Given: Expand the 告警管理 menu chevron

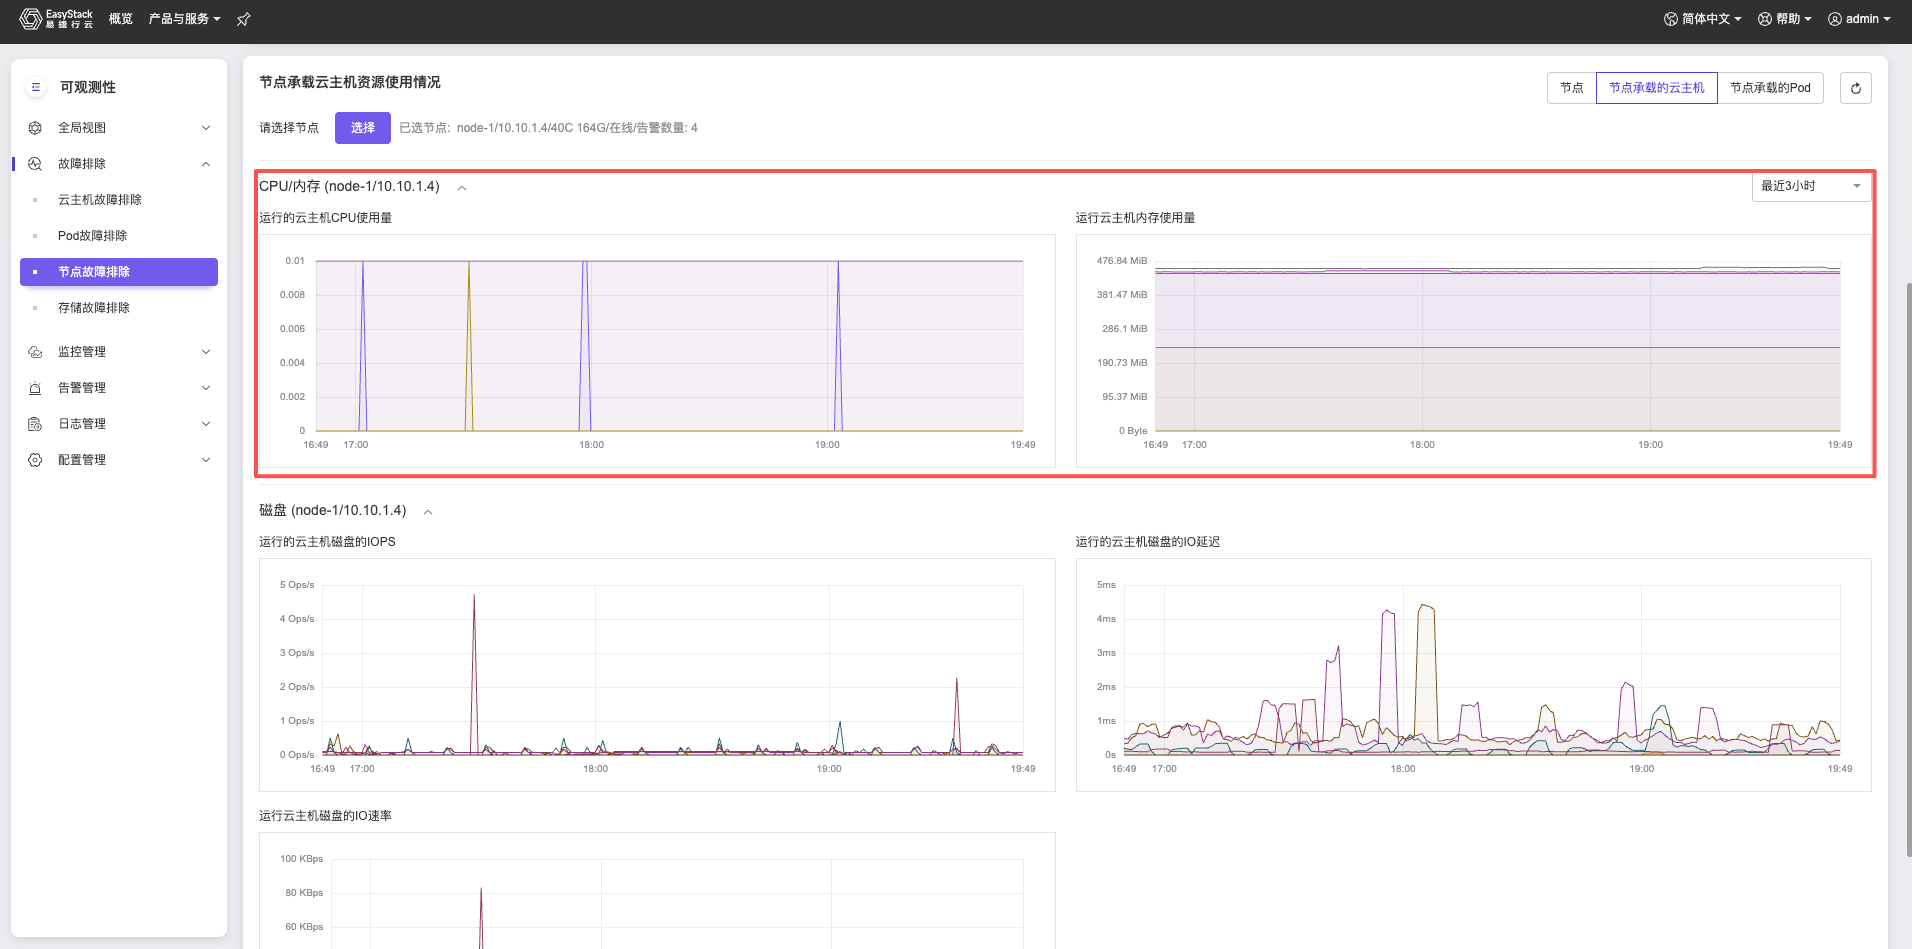Looking at the screenshot, I should coord(206,388).
